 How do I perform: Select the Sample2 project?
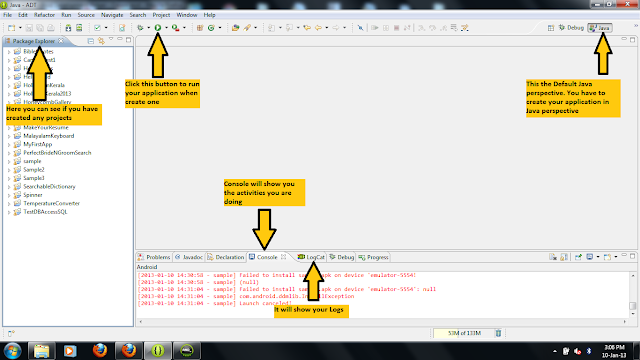click(34, 170)
